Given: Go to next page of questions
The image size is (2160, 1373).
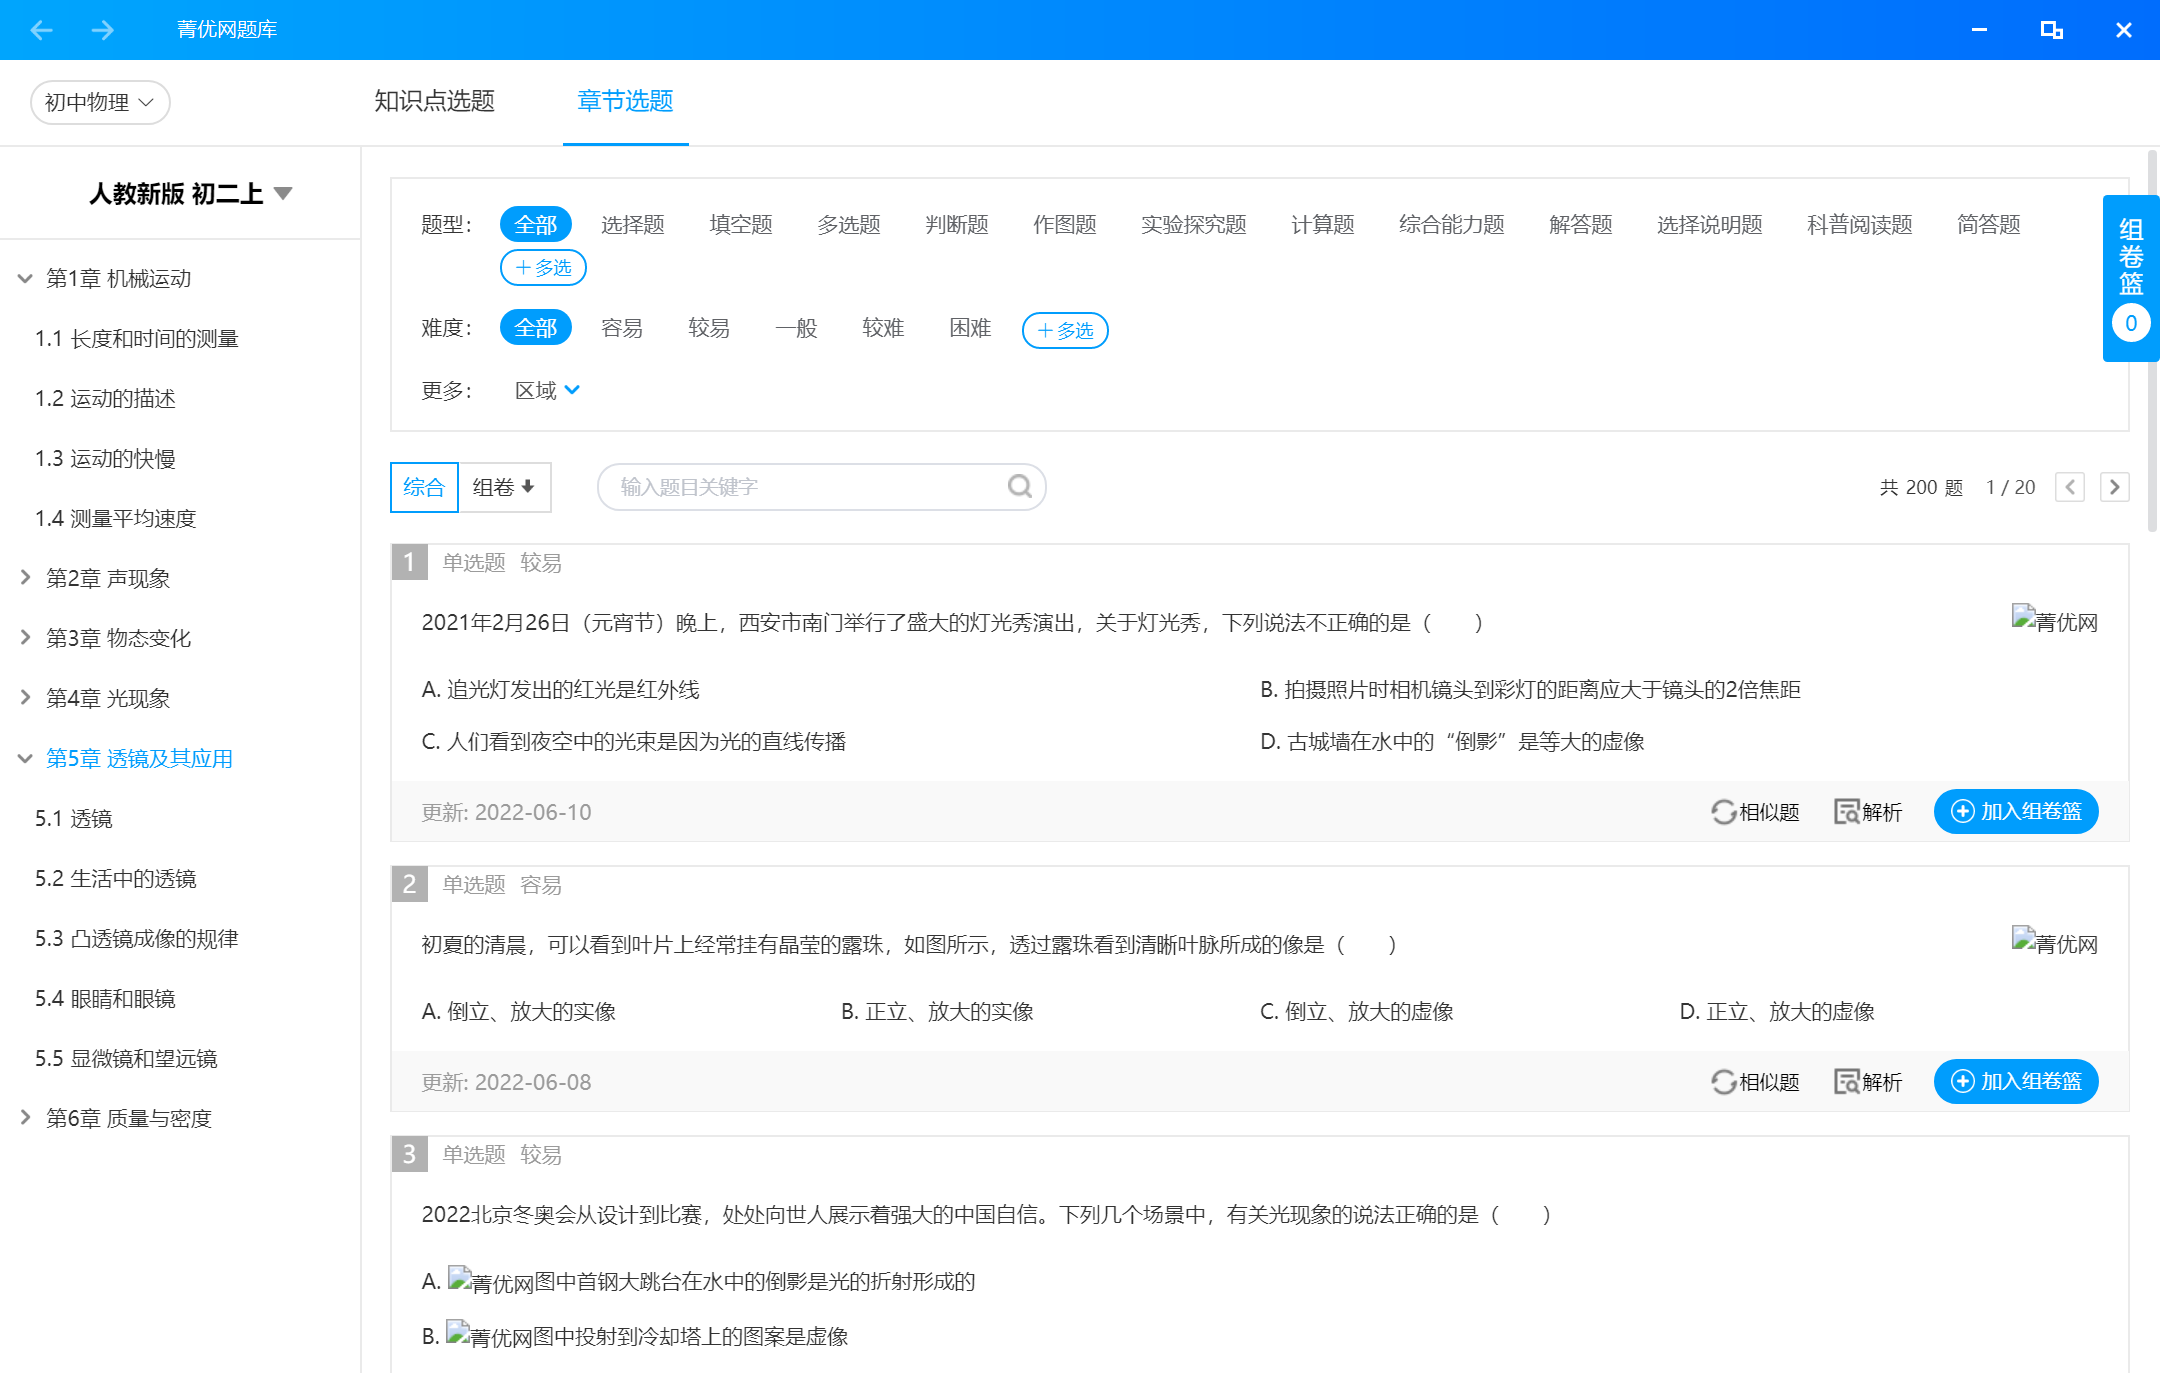Looking at the screenshot, I should point(2114,487).
